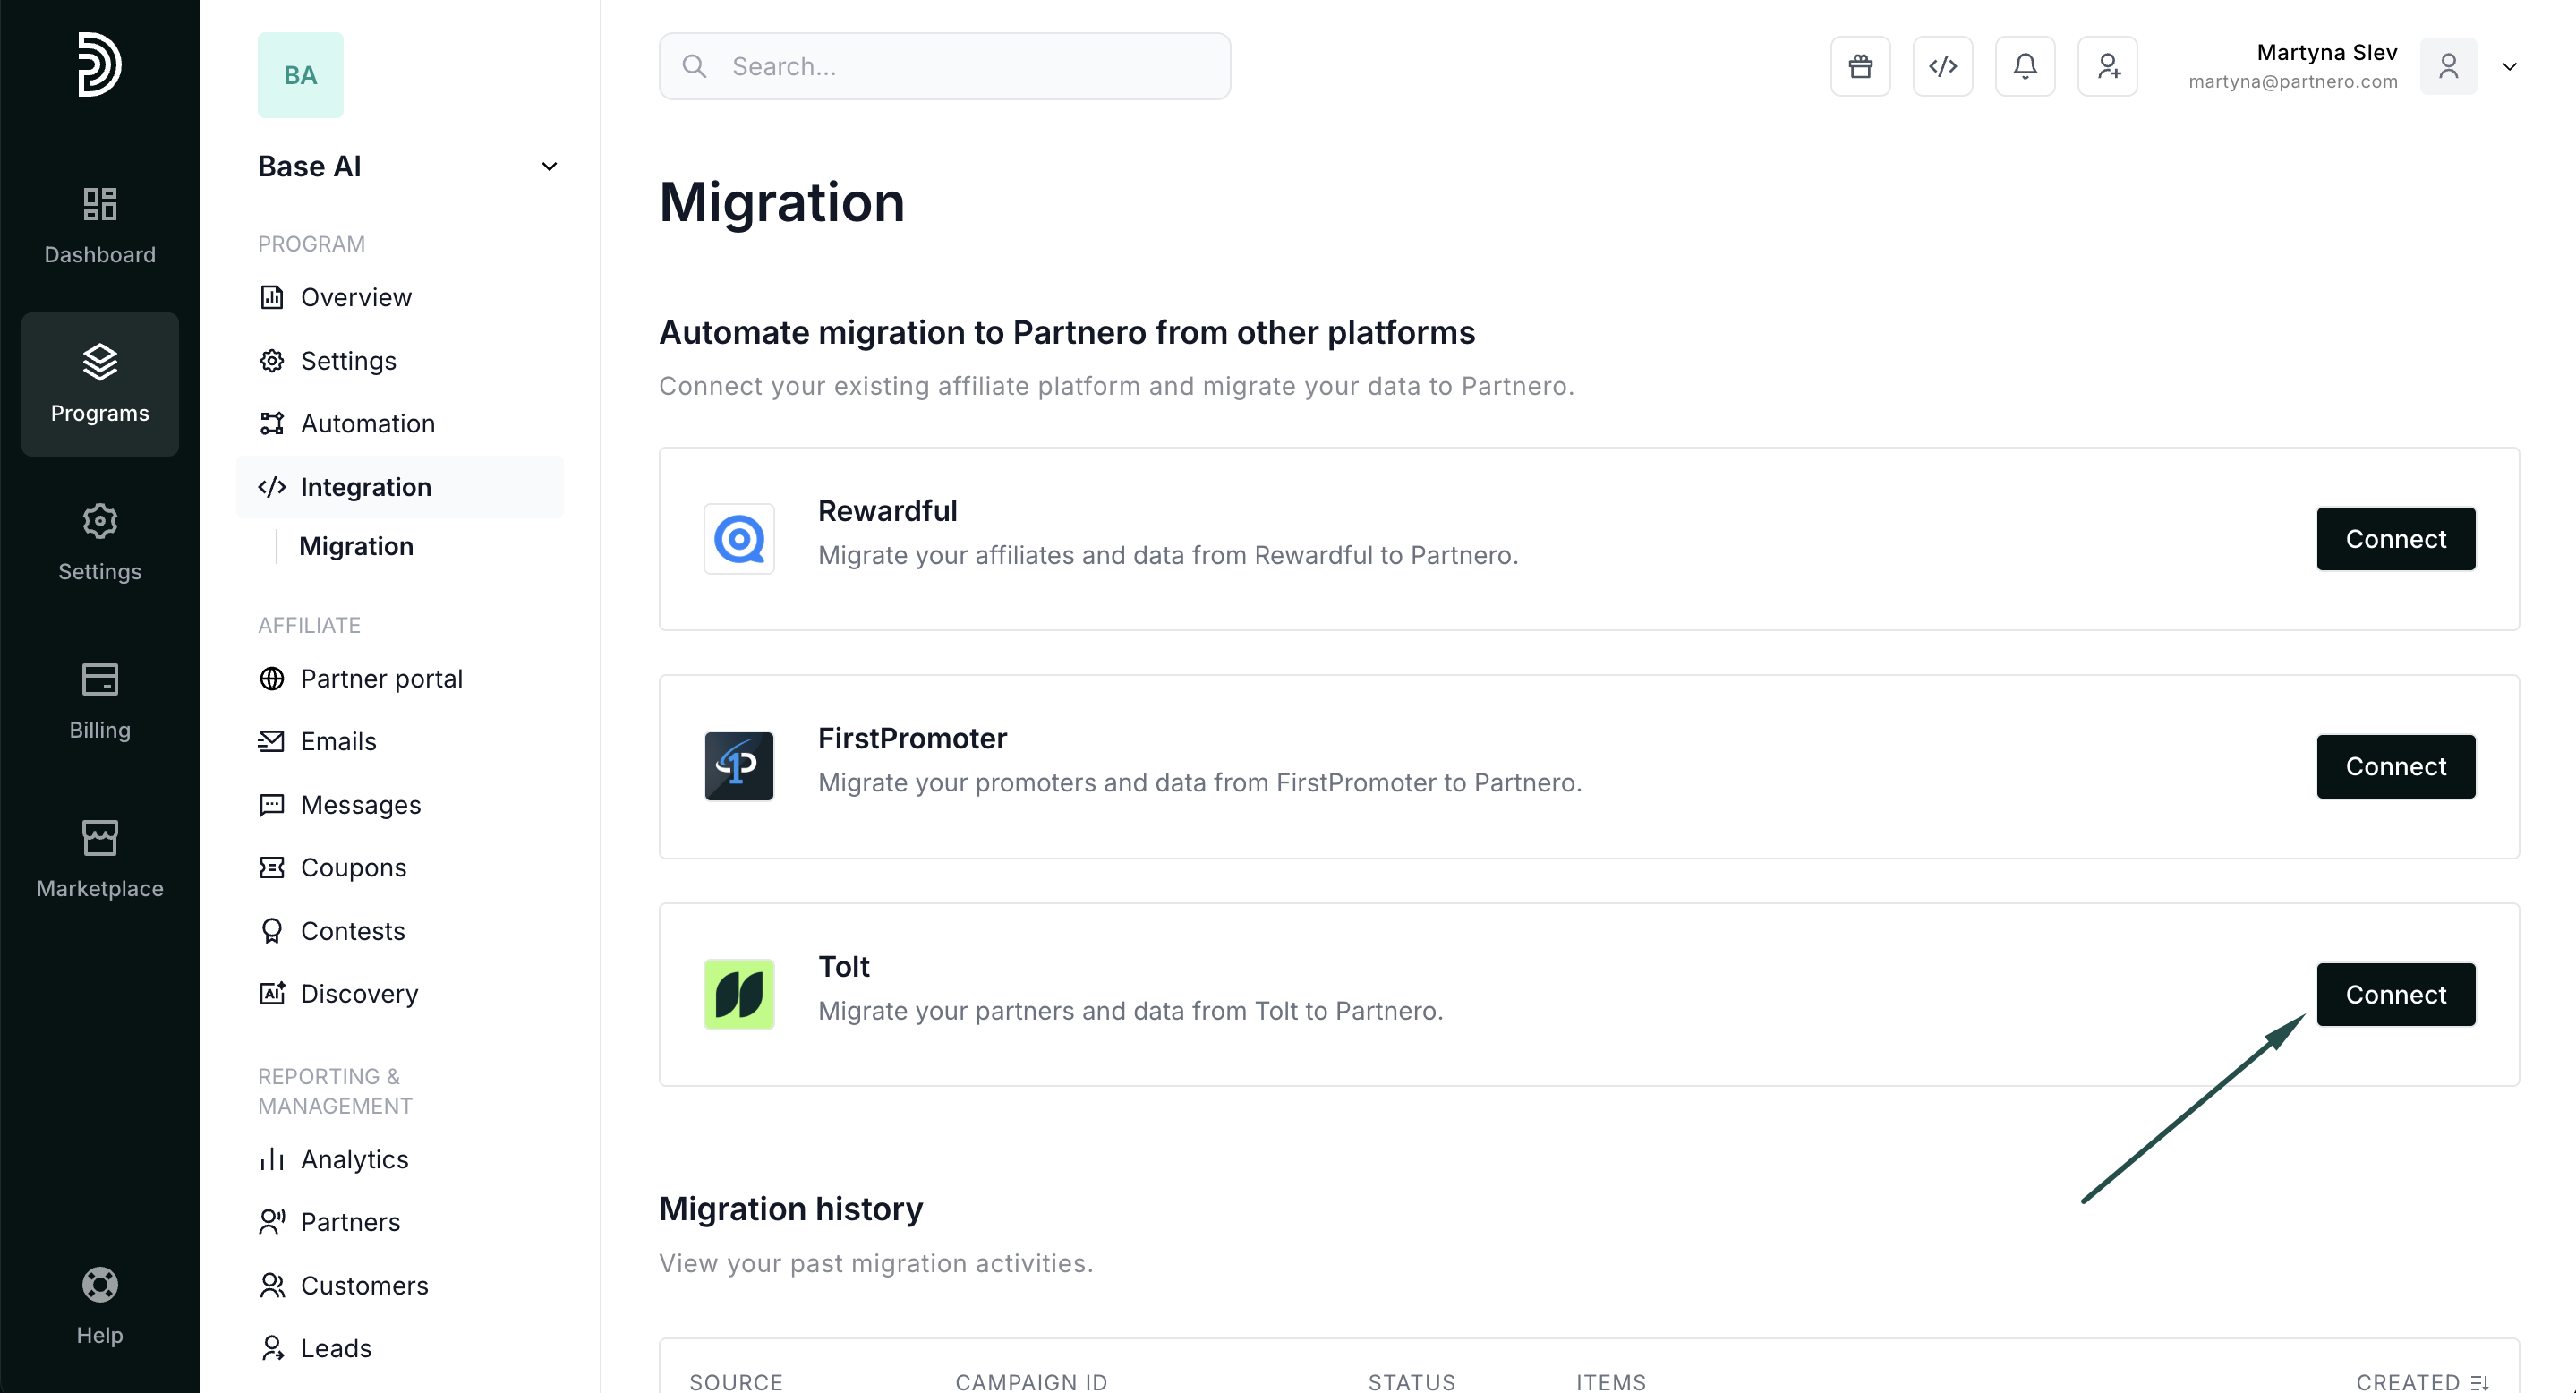Viewport: 2576px width, 1393px height.
Task: Connect the Rewardful migration
Action: pyautogui.click(x=2395, y=538)
